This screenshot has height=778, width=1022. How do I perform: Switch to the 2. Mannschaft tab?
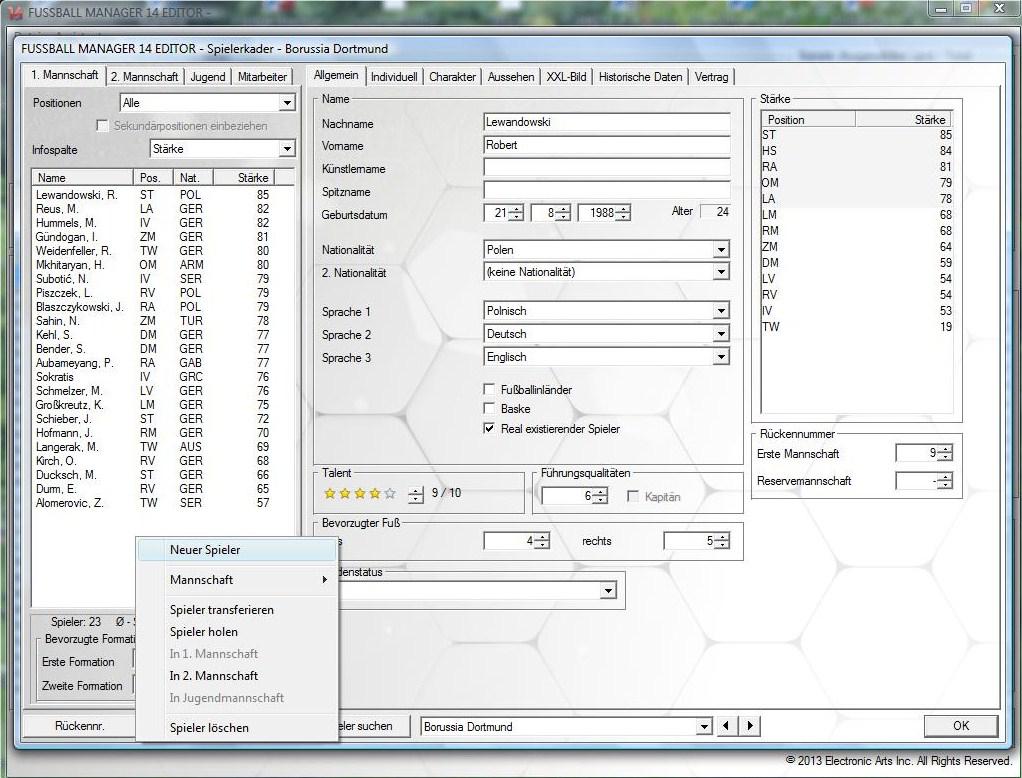point(144,76)
